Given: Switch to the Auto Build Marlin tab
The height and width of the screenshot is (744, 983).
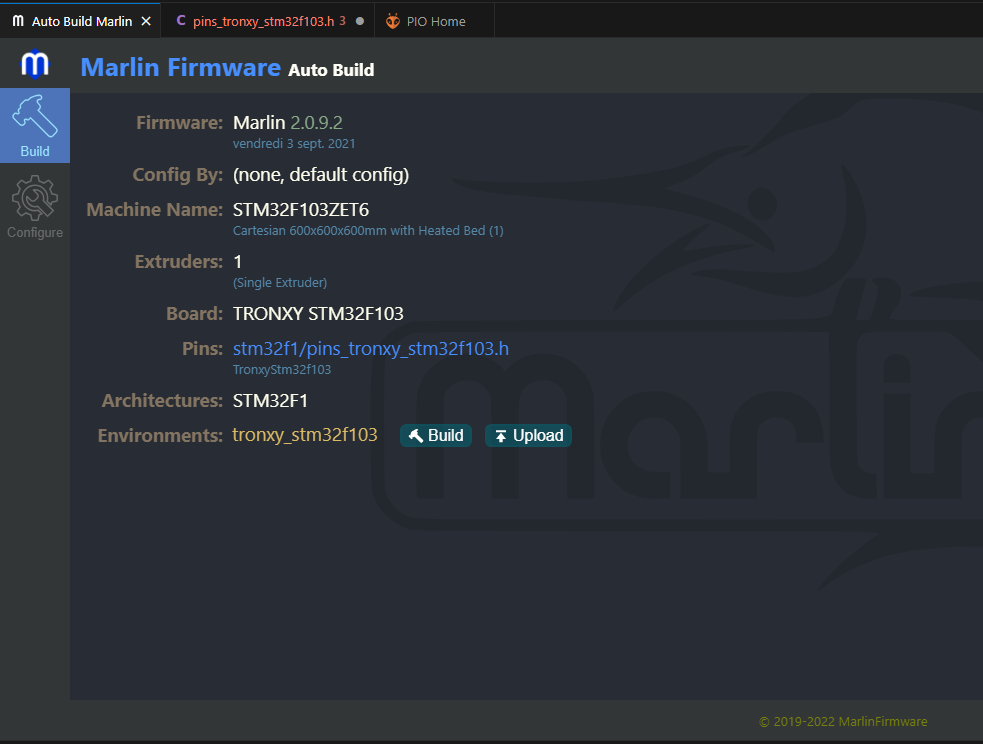Looking at the screenshot, I should (80, 21).
